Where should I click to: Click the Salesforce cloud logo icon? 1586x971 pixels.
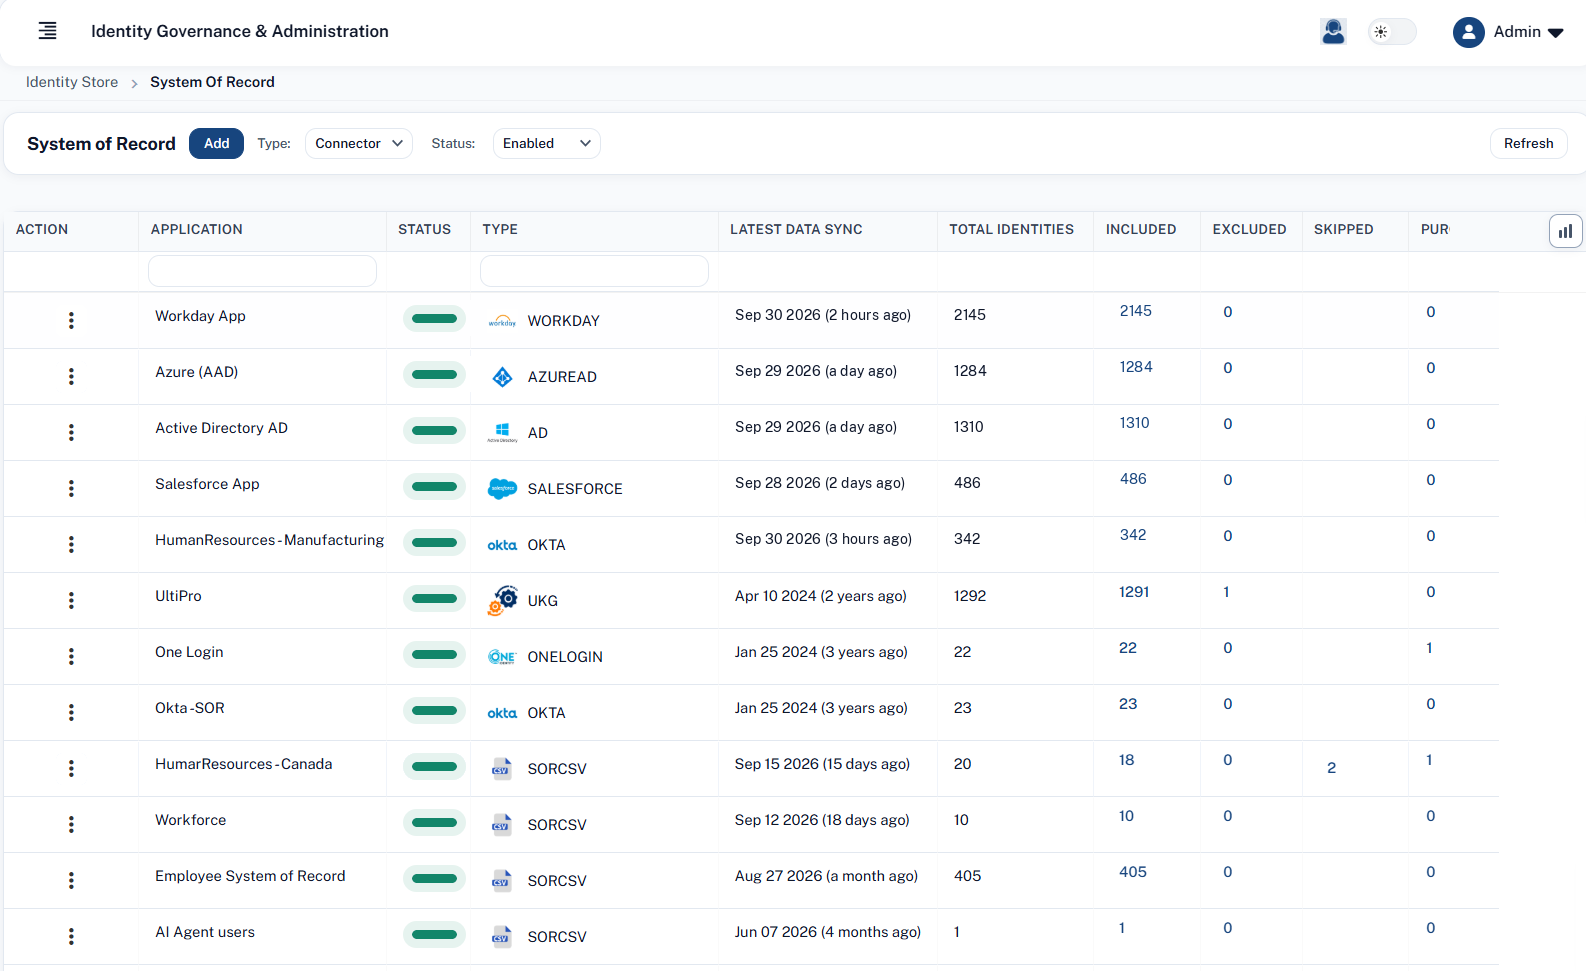(x=502, y=488)
